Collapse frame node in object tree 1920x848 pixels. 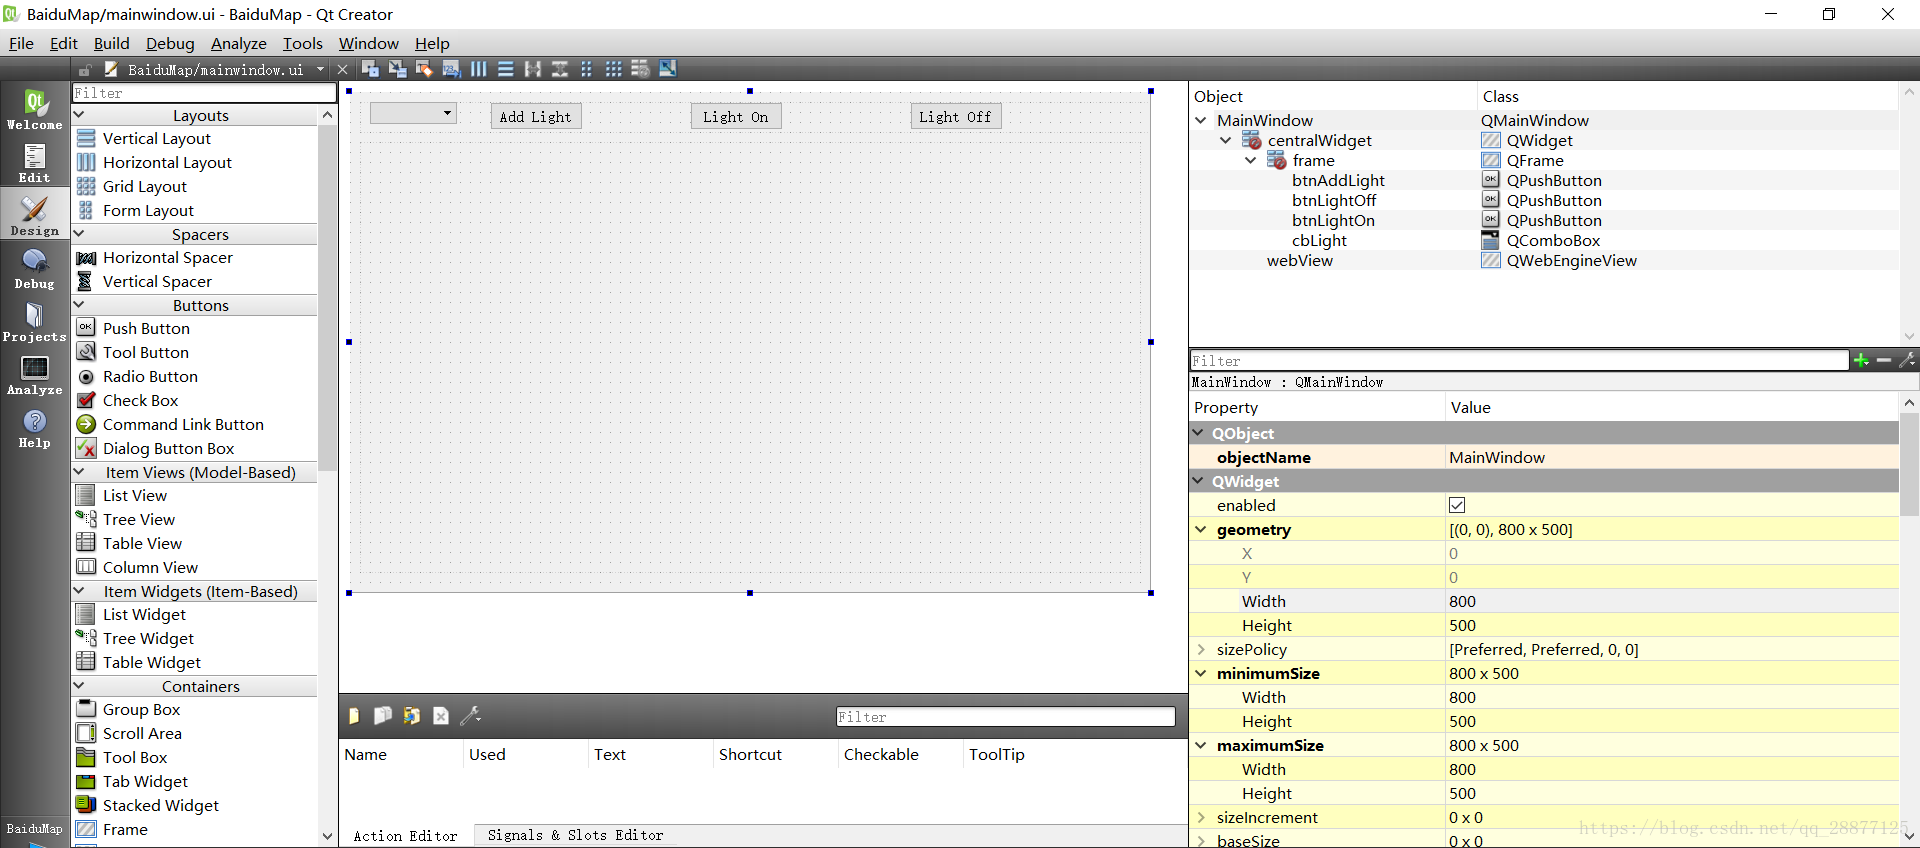coord(1251,160)
